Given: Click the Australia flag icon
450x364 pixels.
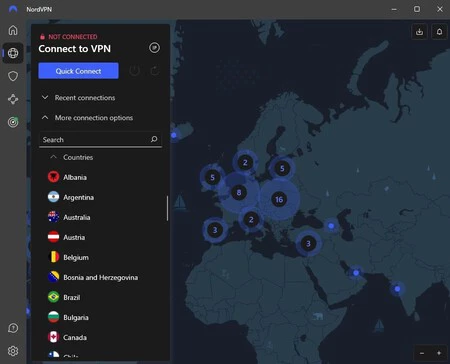Looking at the screenshot, I should (53, 217).
